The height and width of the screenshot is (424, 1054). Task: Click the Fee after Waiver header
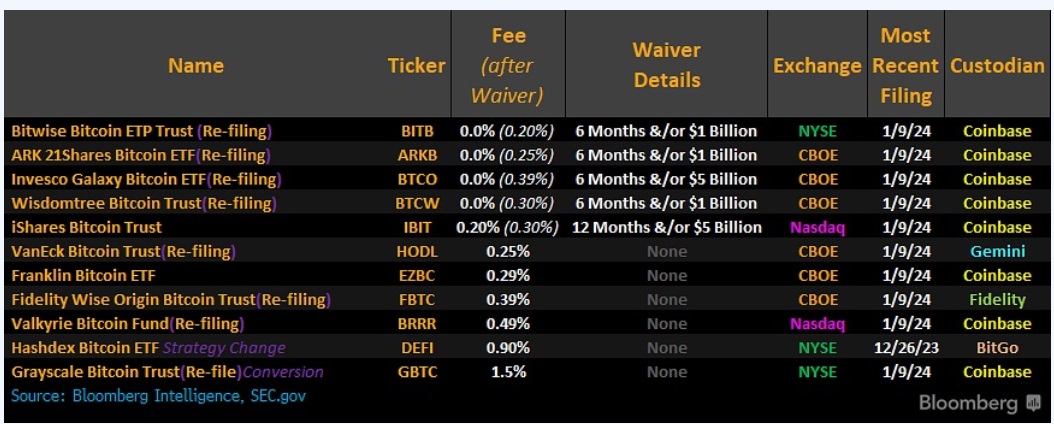pos(508,66)
